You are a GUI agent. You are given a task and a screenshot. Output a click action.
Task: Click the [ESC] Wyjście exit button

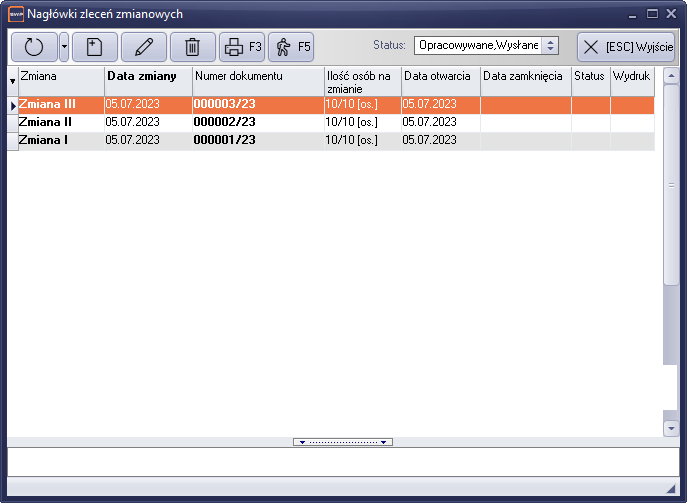tap(627, 47)
